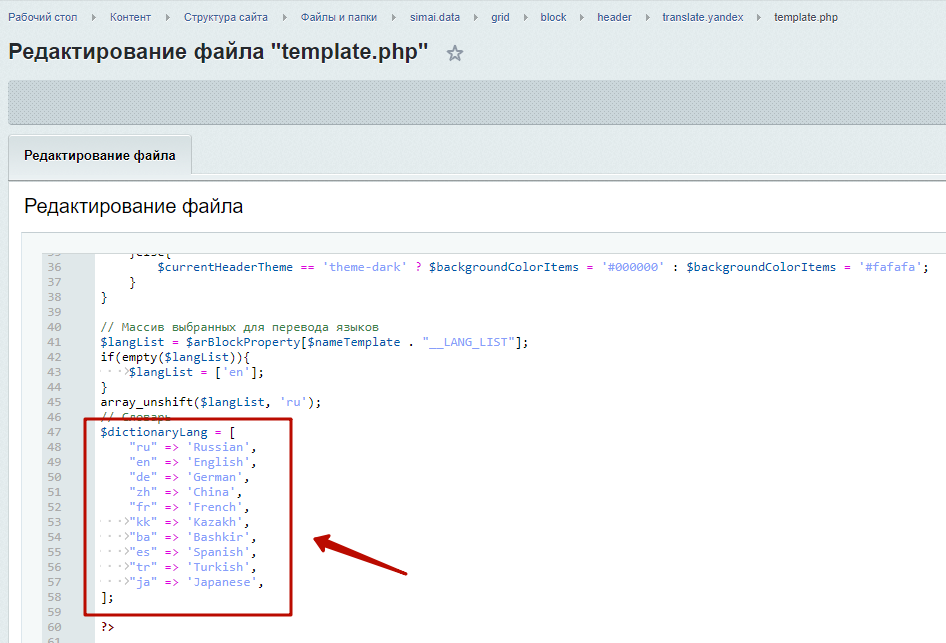The width and height of the screenshot is (946, 643).
Task: Expand arrow after 'Файлы и папки' breadcrumb
Action: coord(394,17)
